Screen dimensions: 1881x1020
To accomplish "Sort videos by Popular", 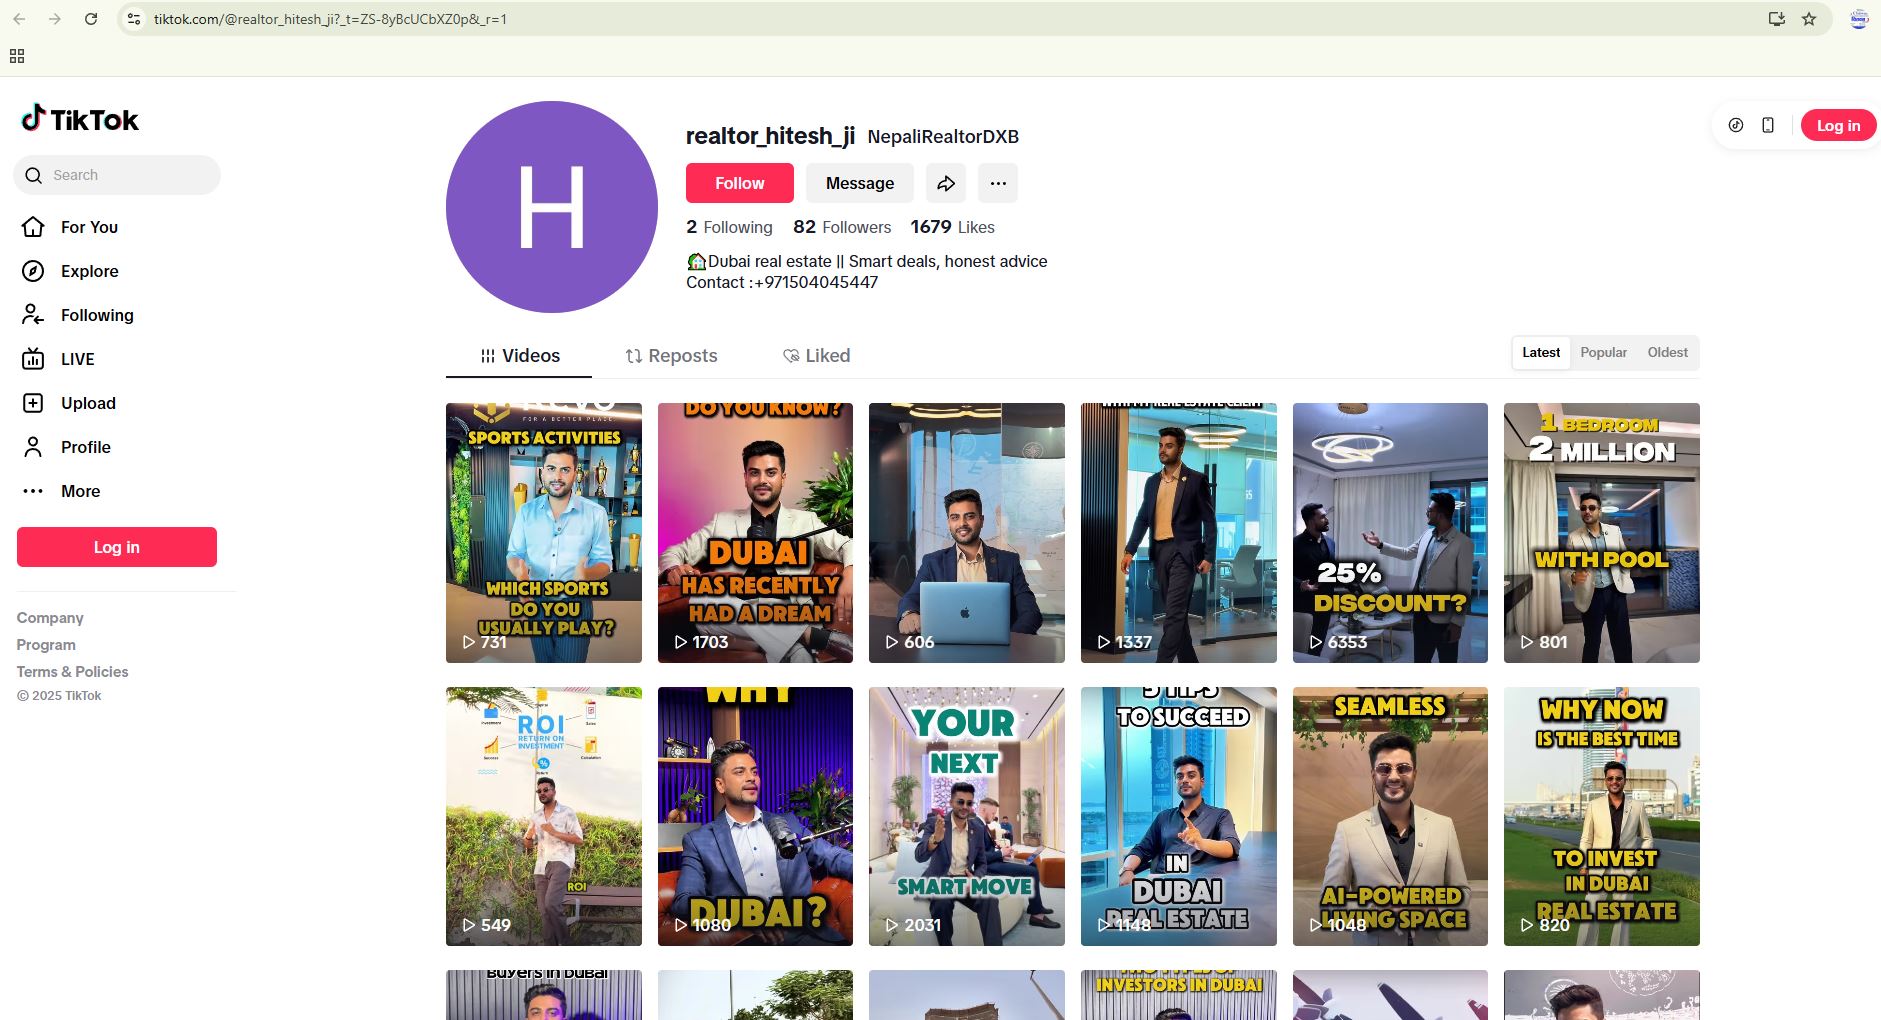I will tap(1603, 353).
